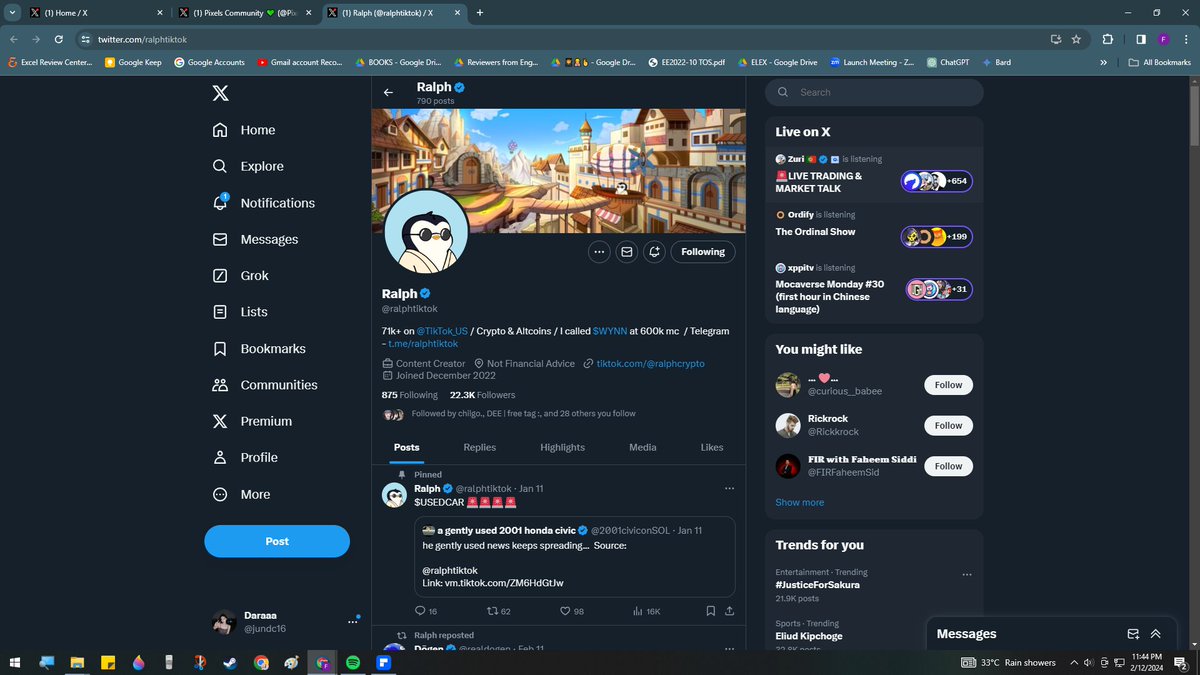Switch to the Highlights tab
The image size is (1200, 675).
(563, 448)
